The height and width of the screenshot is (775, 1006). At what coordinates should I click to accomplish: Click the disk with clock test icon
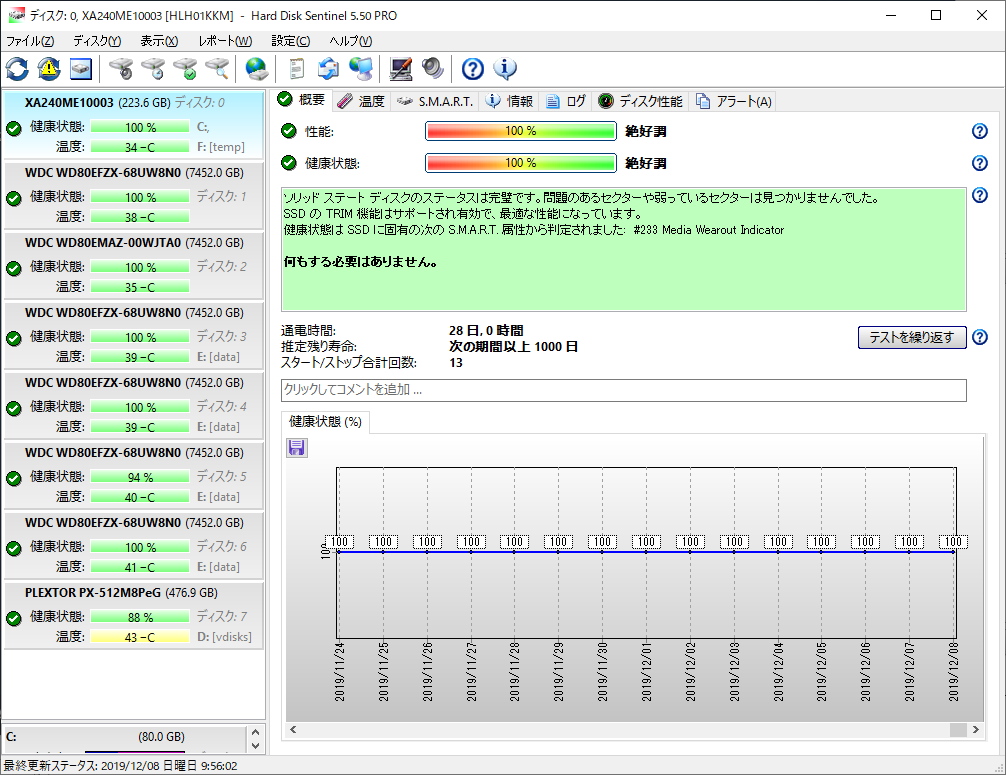pyautogui.click(x=153, y=69)
